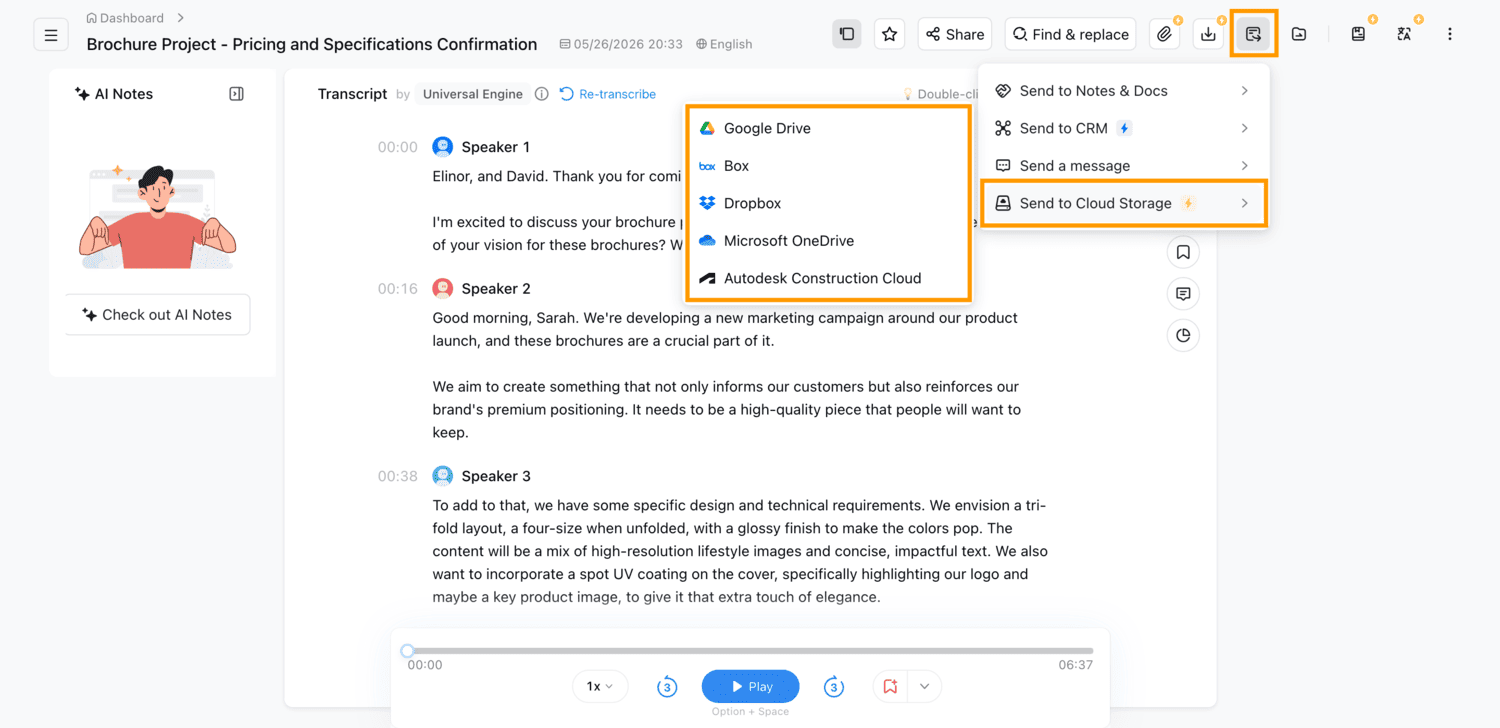Image resolution: width=1500 pixels, height=728 pixels.
Task: Rewind 3 seconds
Action: (667, 687)
